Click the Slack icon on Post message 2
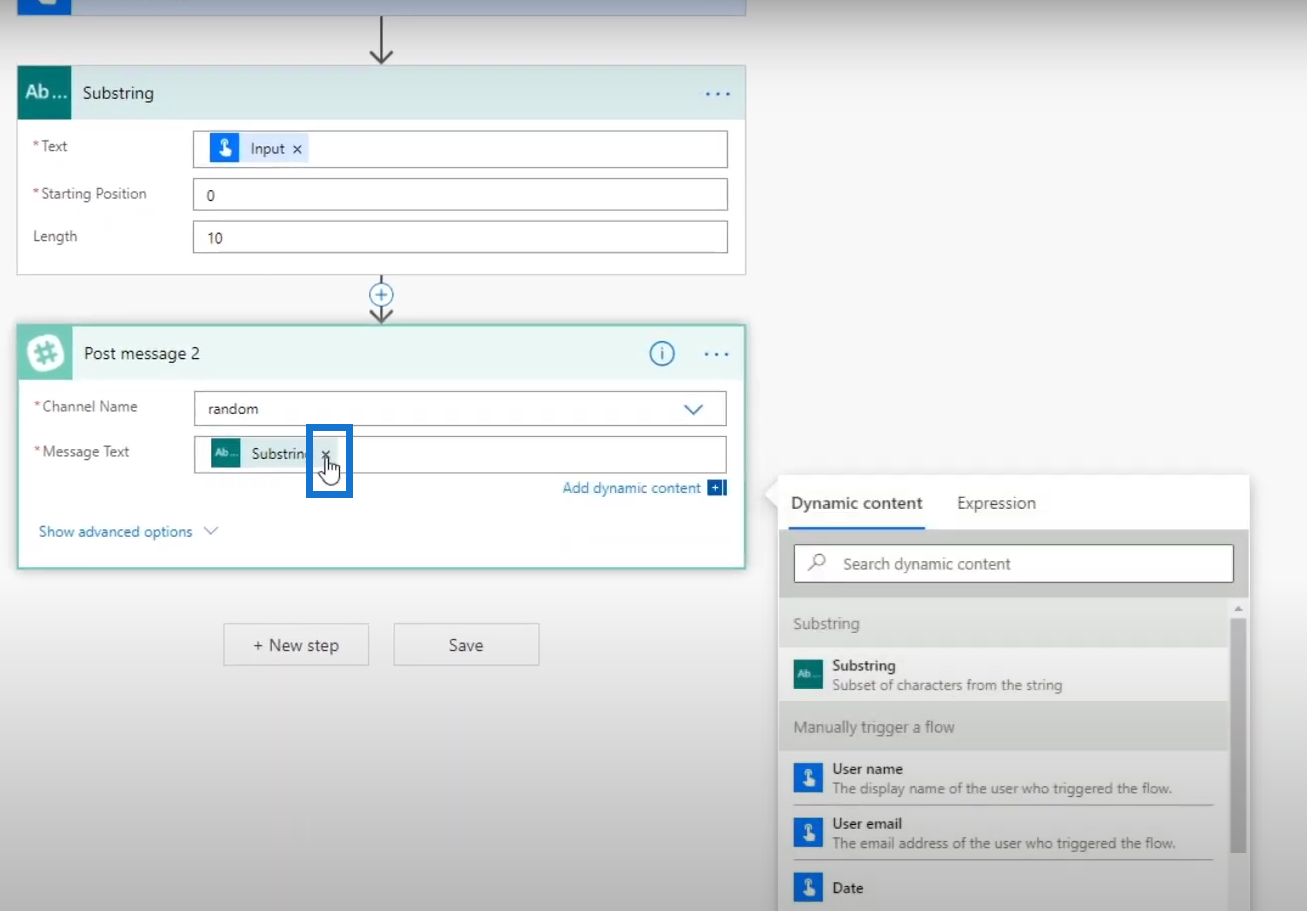The width and height of the screenshot is (1307, 911). coord(45,353)
